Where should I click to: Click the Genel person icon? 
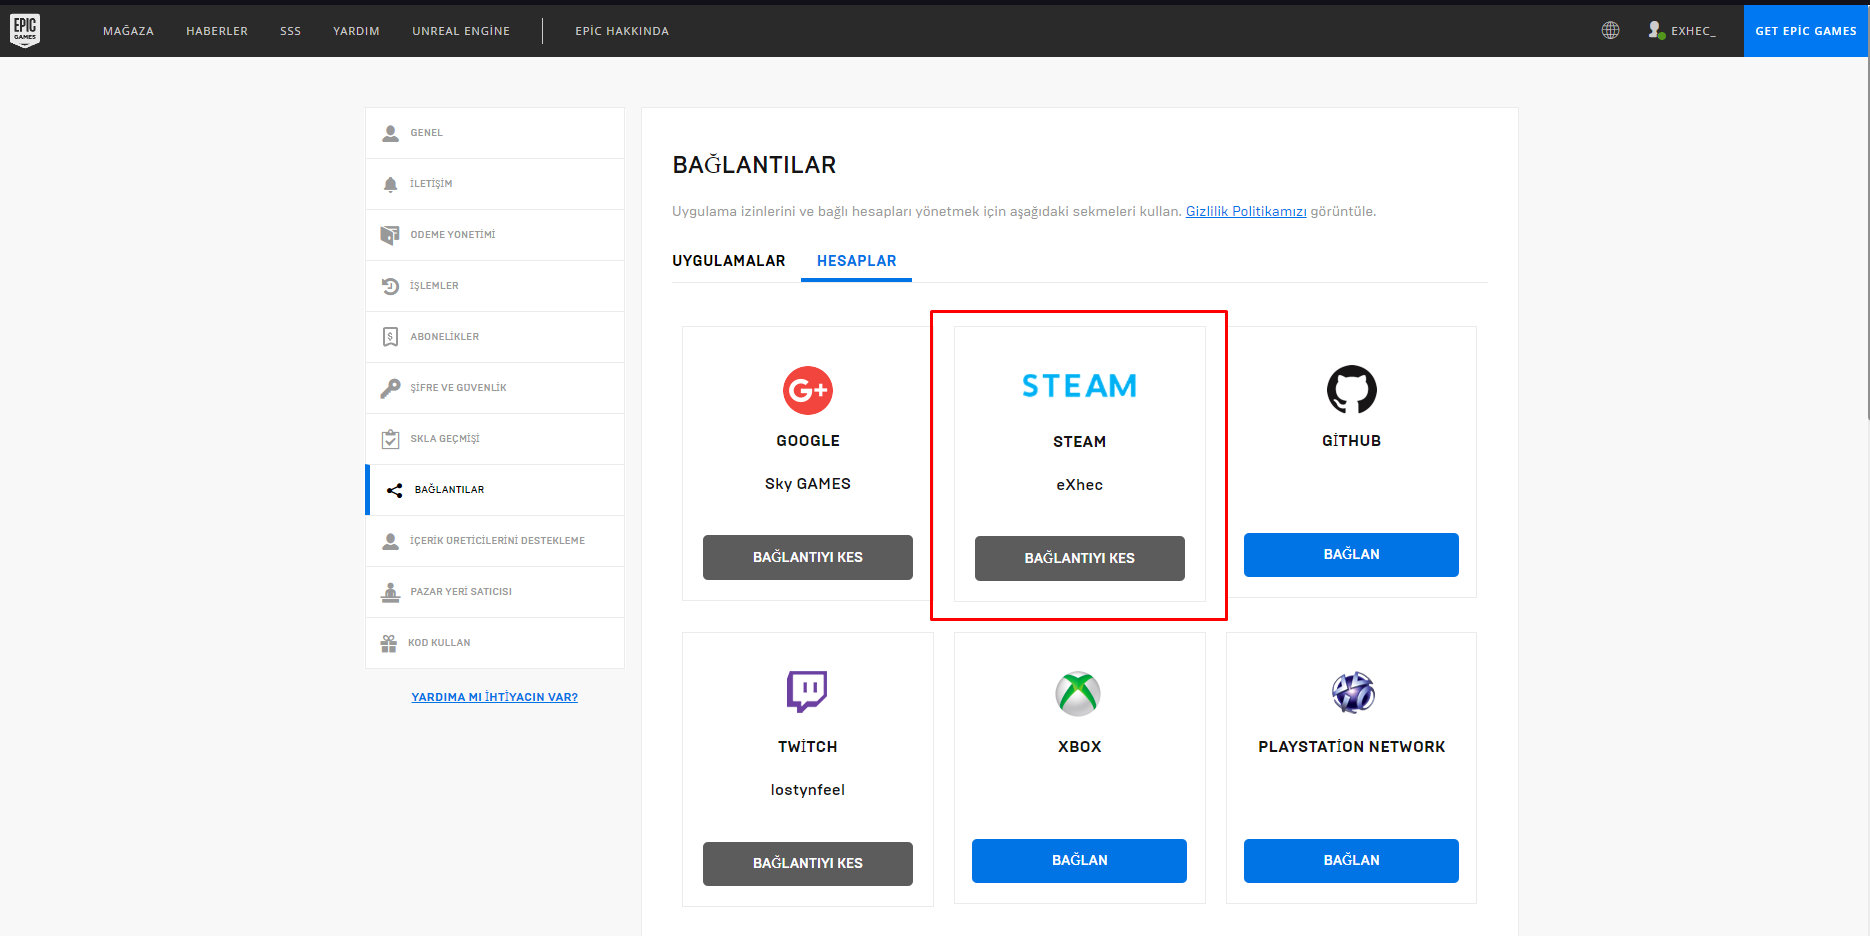click(390, 133)
